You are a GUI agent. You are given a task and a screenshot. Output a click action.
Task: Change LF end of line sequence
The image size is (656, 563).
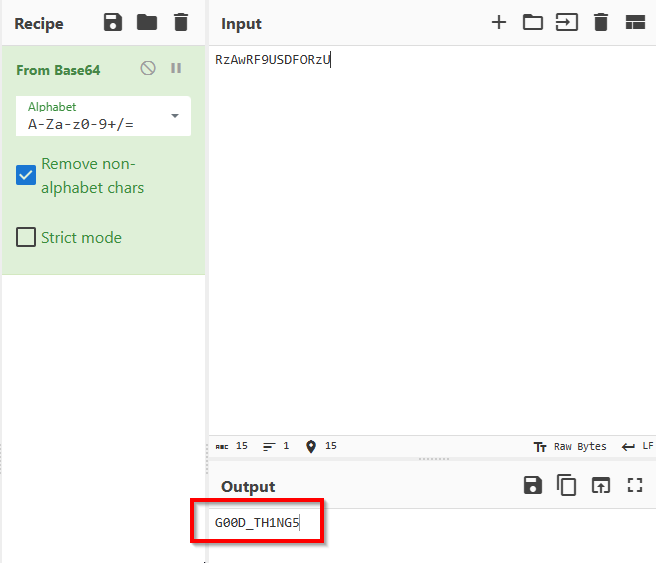coord(637,447)
